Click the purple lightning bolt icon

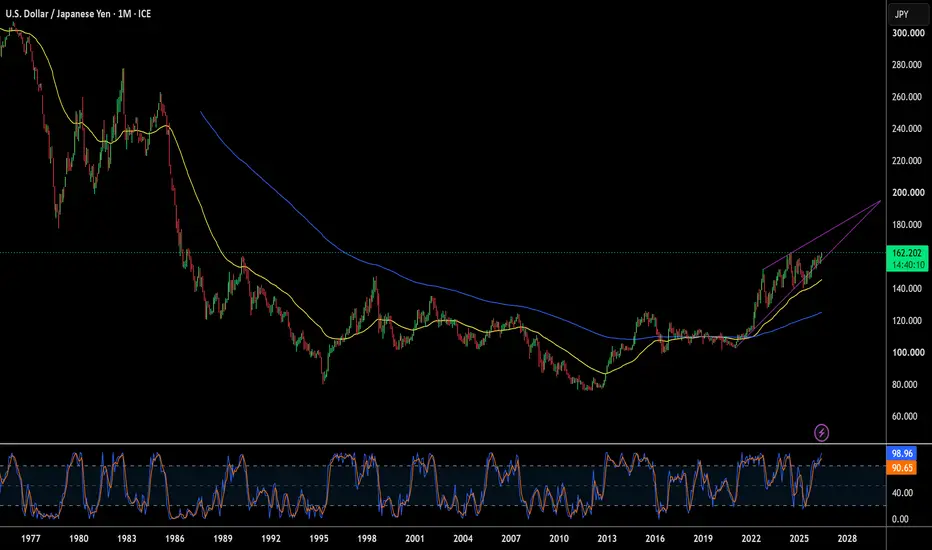click(x=821, y=433)
